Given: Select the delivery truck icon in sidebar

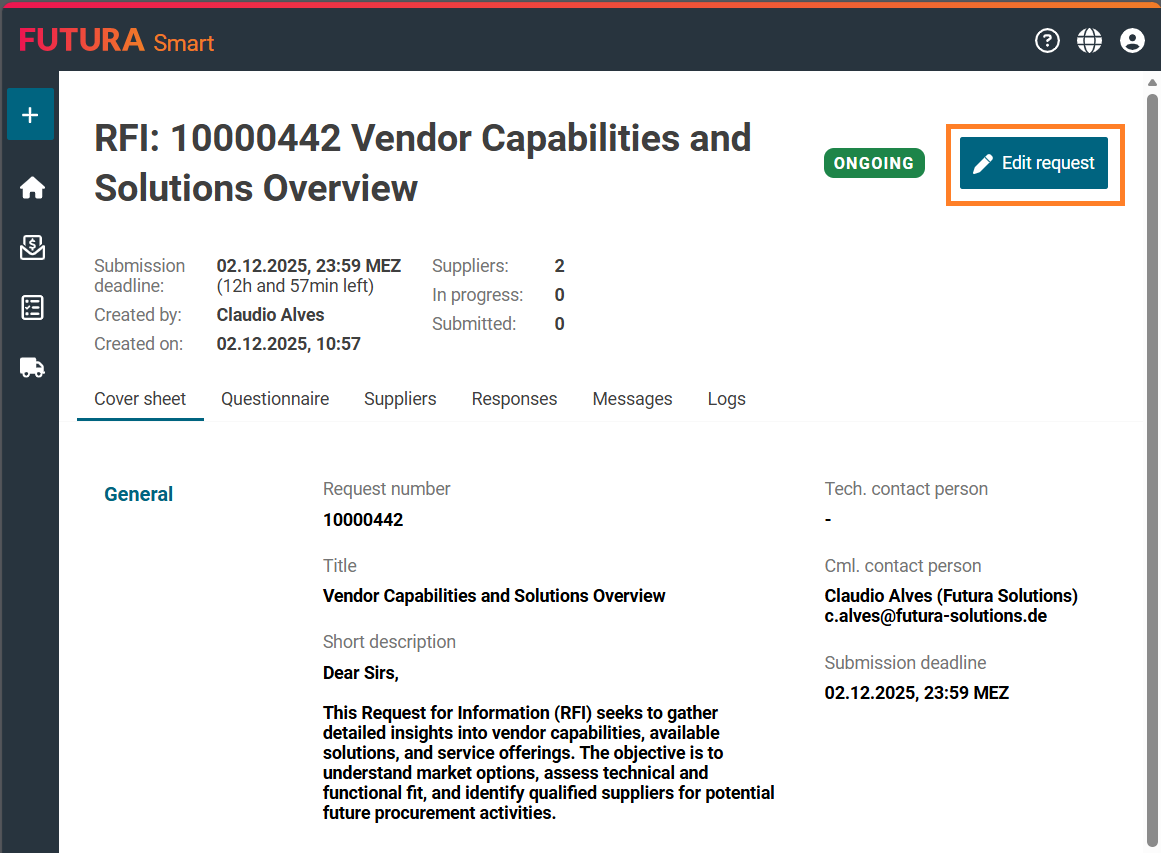Looking at the screenshot, I should (x=32, y=368).
